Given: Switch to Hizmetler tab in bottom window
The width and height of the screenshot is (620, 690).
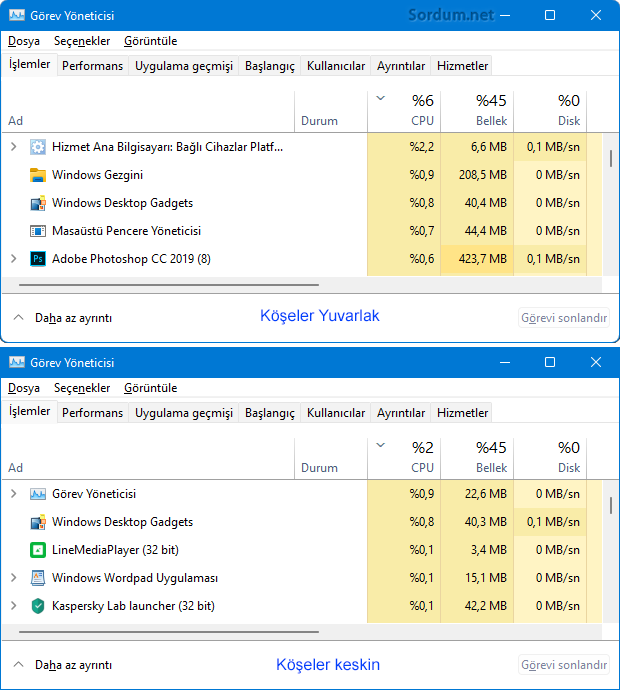Looking at the screenshot, I should coord(462,413).
